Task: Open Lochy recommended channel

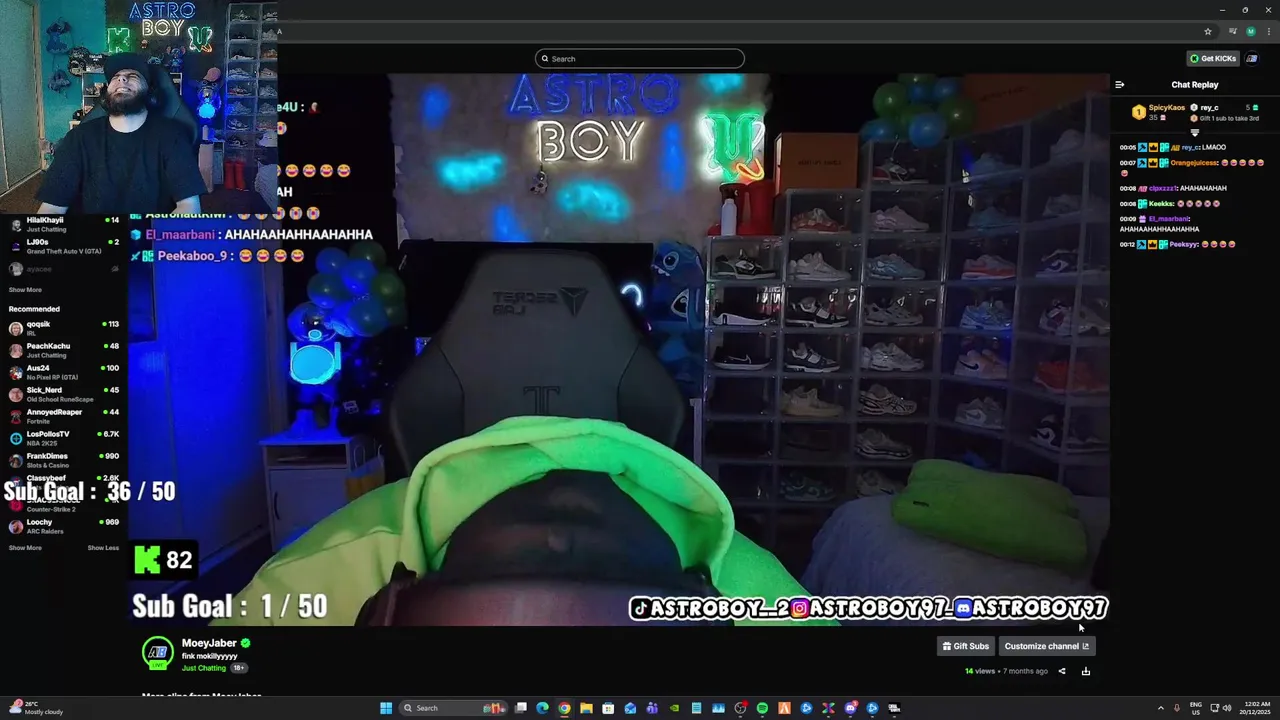Action: 64,526
